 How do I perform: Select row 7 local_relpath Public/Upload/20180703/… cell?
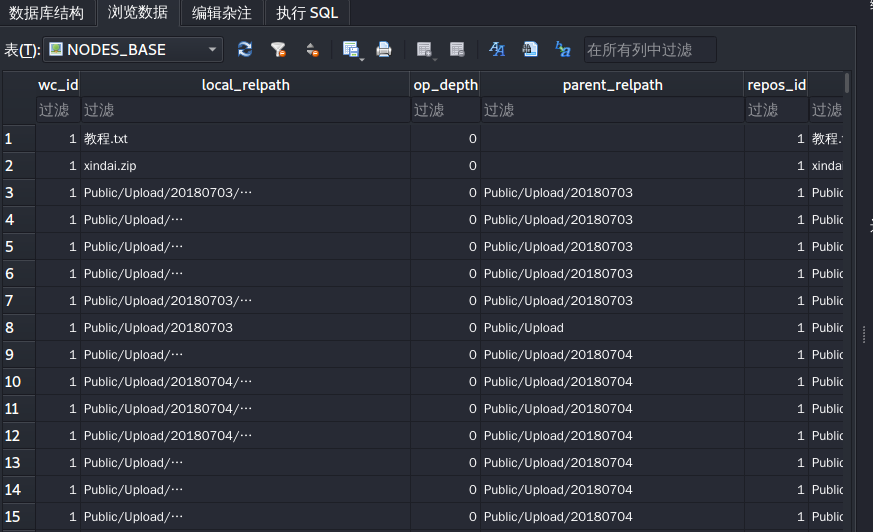pos(246,301)
